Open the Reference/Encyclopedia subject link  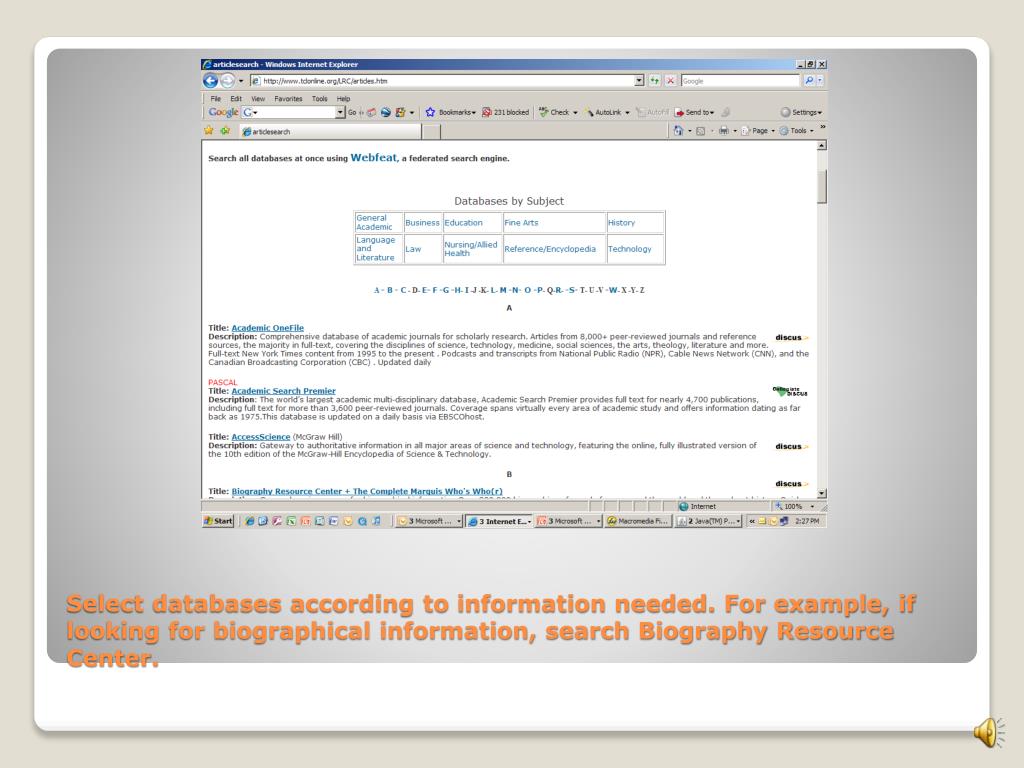pos(550,249)
